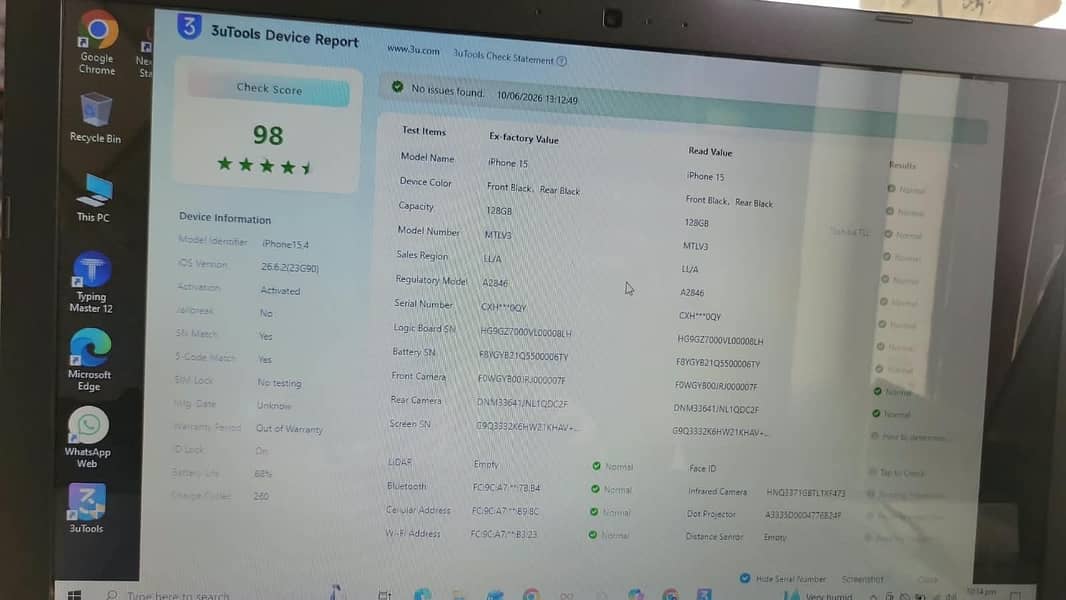Click the 3uTools logo in the report header
Screen dimensions: 1066x600
(x=189, y=27)
